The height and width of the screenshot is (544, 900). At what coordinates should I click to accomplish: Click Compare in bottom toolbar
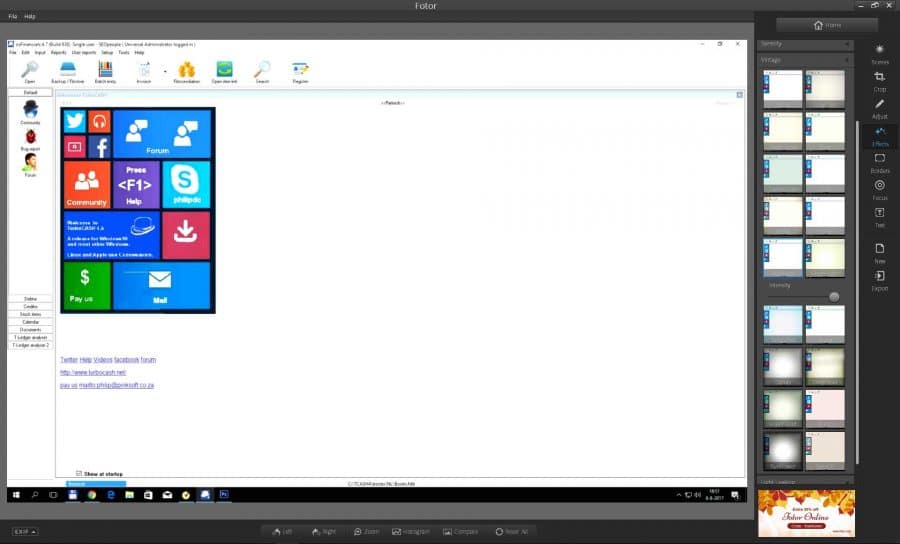[460, 531]
